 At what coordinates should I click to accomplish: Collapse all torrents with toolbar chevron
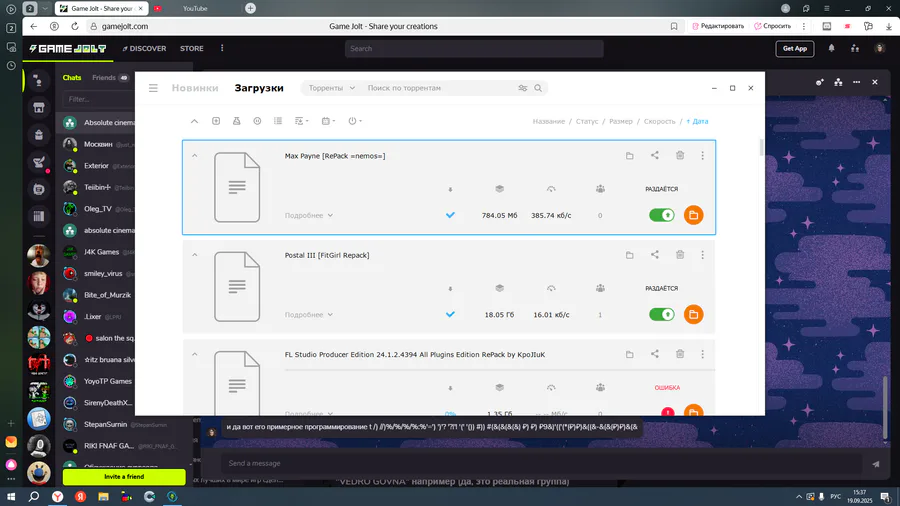[x=195, y=121]
